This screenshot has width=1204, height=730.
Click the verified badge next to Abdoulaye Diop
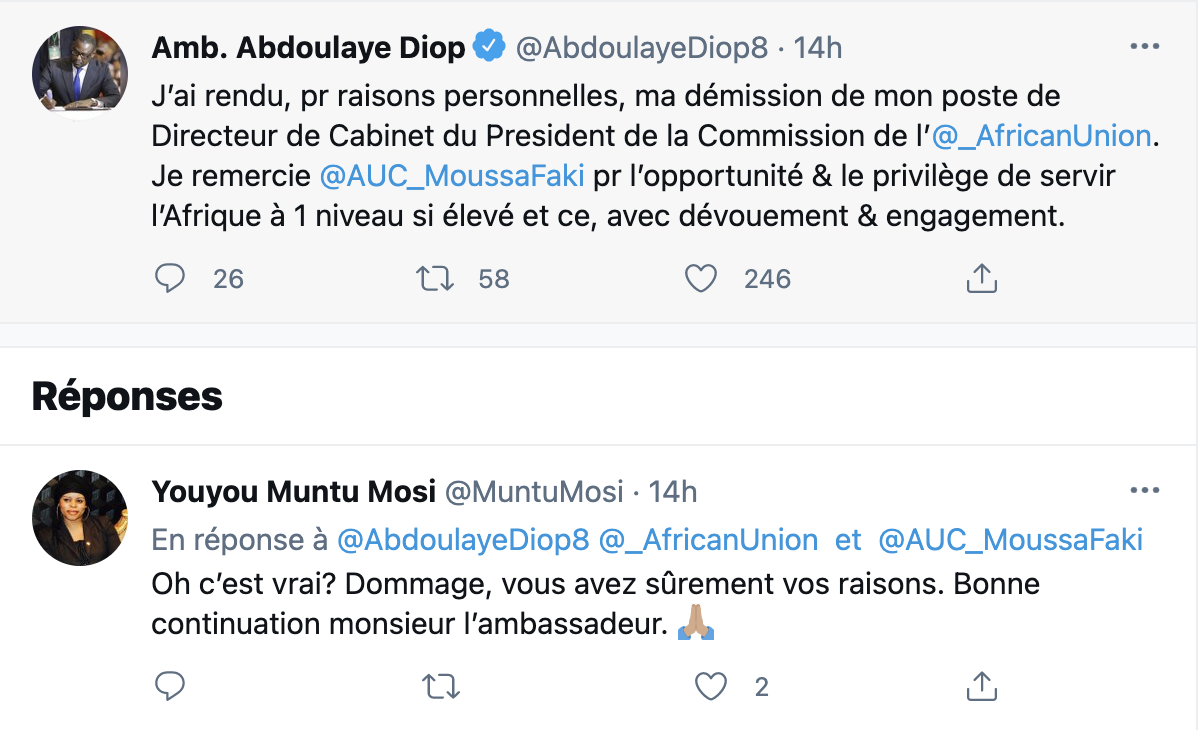(487, 44)
